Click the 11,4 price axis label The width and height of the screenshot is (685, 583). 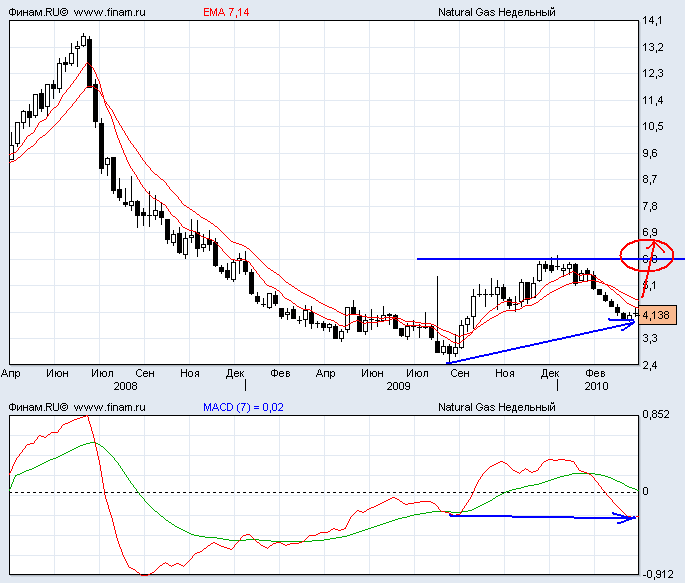point(652,100)
